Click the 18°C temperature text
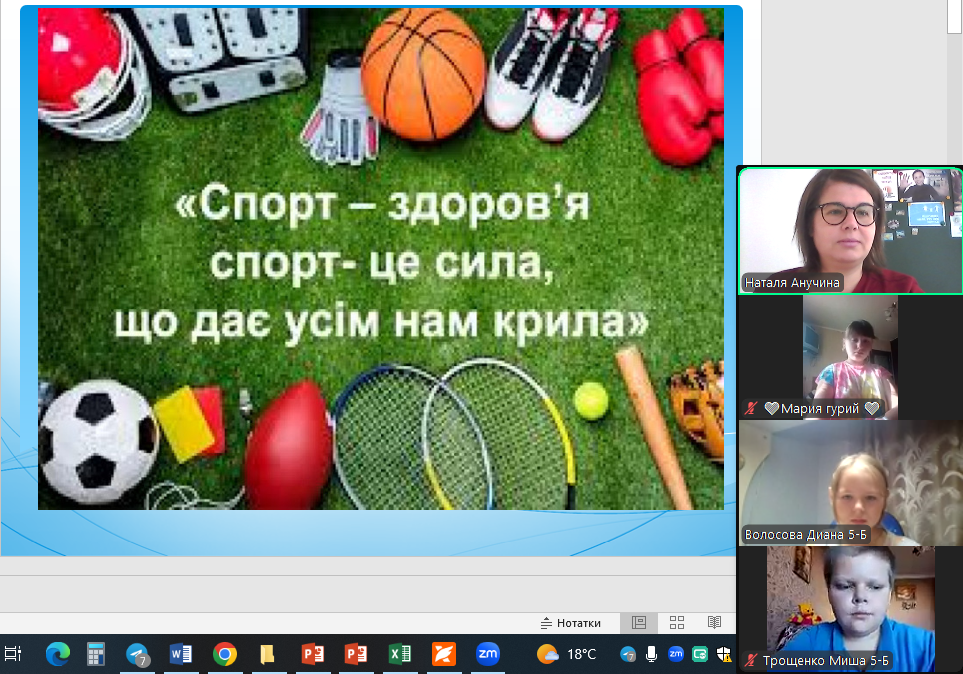The image size is (963, 674). (581, 654)
